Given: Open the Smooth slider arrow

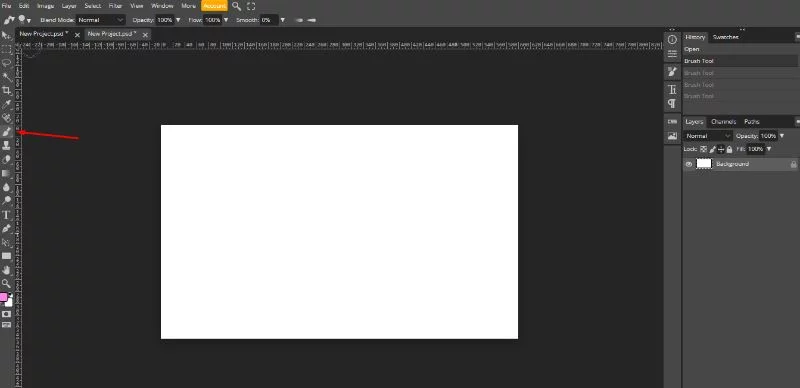Looking at the screenshot, I should (282, 20).
